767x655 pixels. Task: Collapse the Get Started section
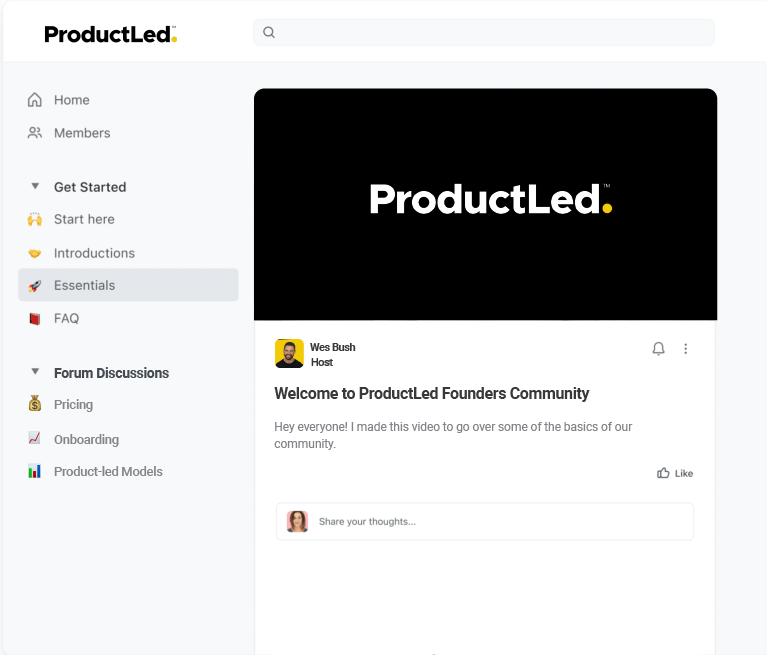(35, 187)
